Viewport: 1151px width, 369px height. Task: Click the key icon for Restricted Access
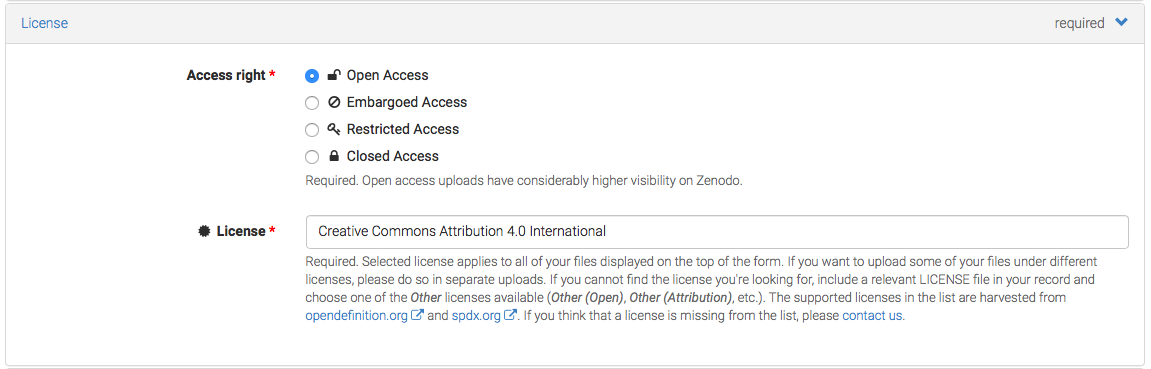[333, 129]
